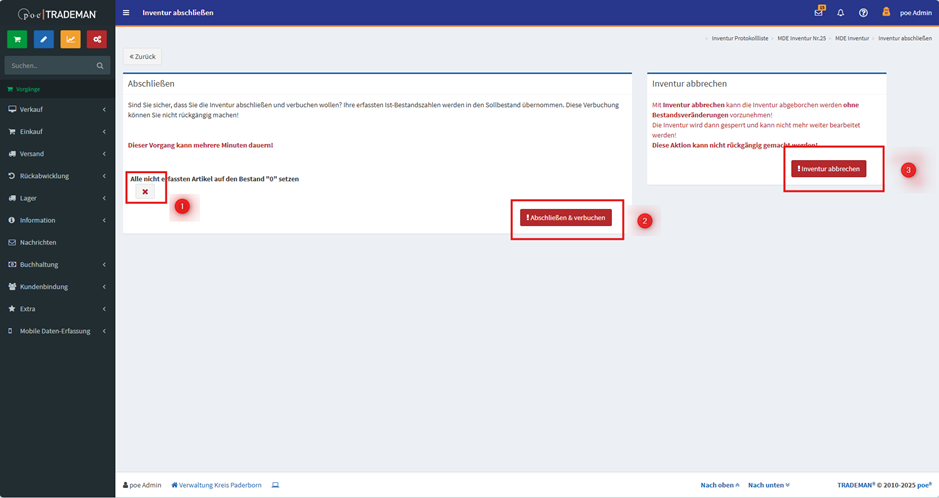Viewport: 939px width, 498px height.
Task: Click the Zurück button
Action: pyautogui.click(x=143, y=56)
